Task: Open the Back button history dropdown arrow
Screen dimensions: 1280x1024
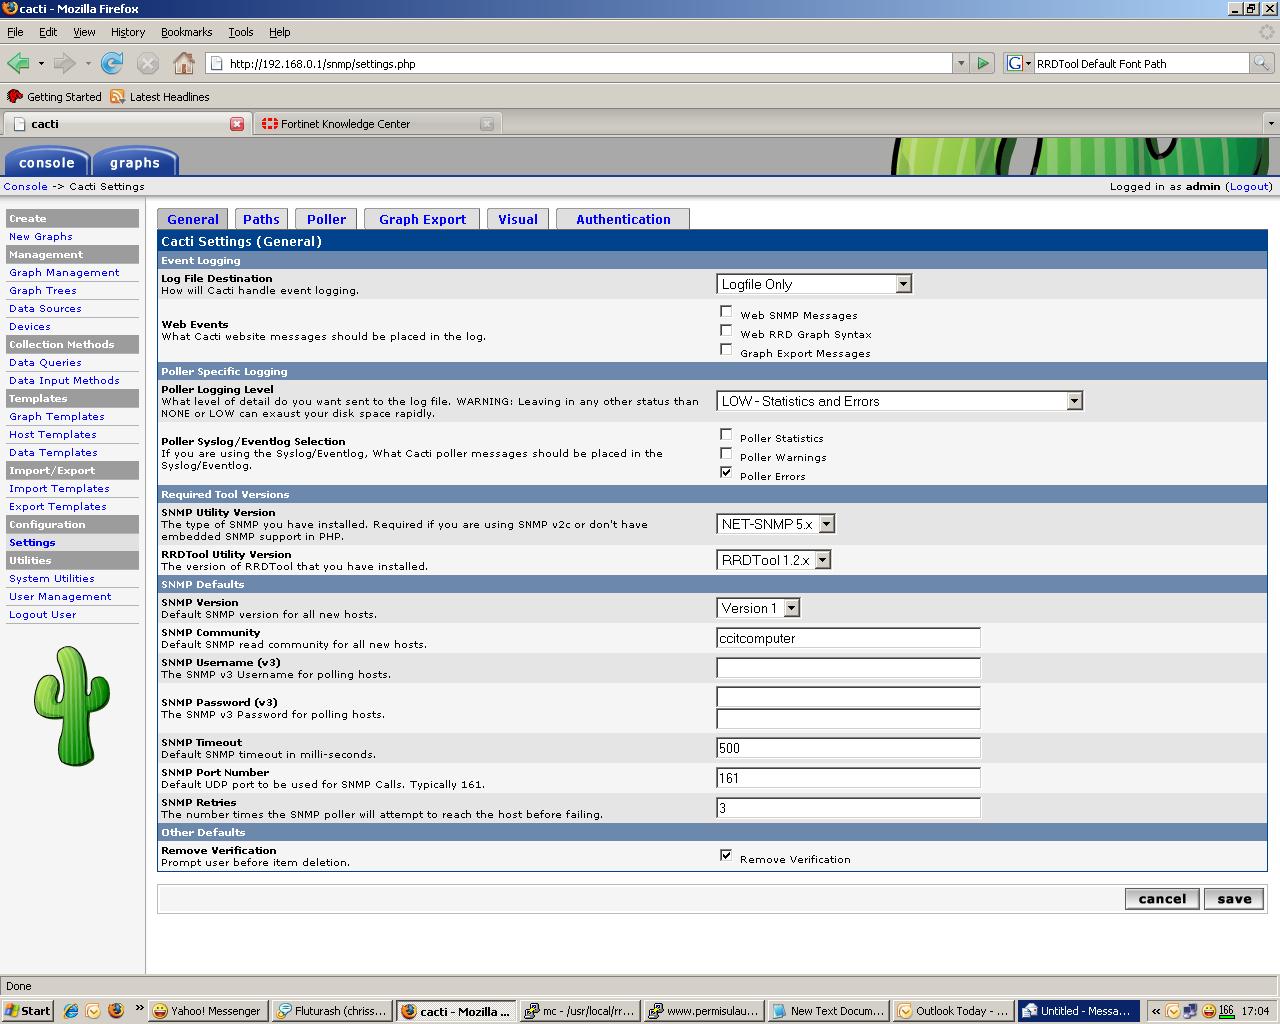Action: 41,63
